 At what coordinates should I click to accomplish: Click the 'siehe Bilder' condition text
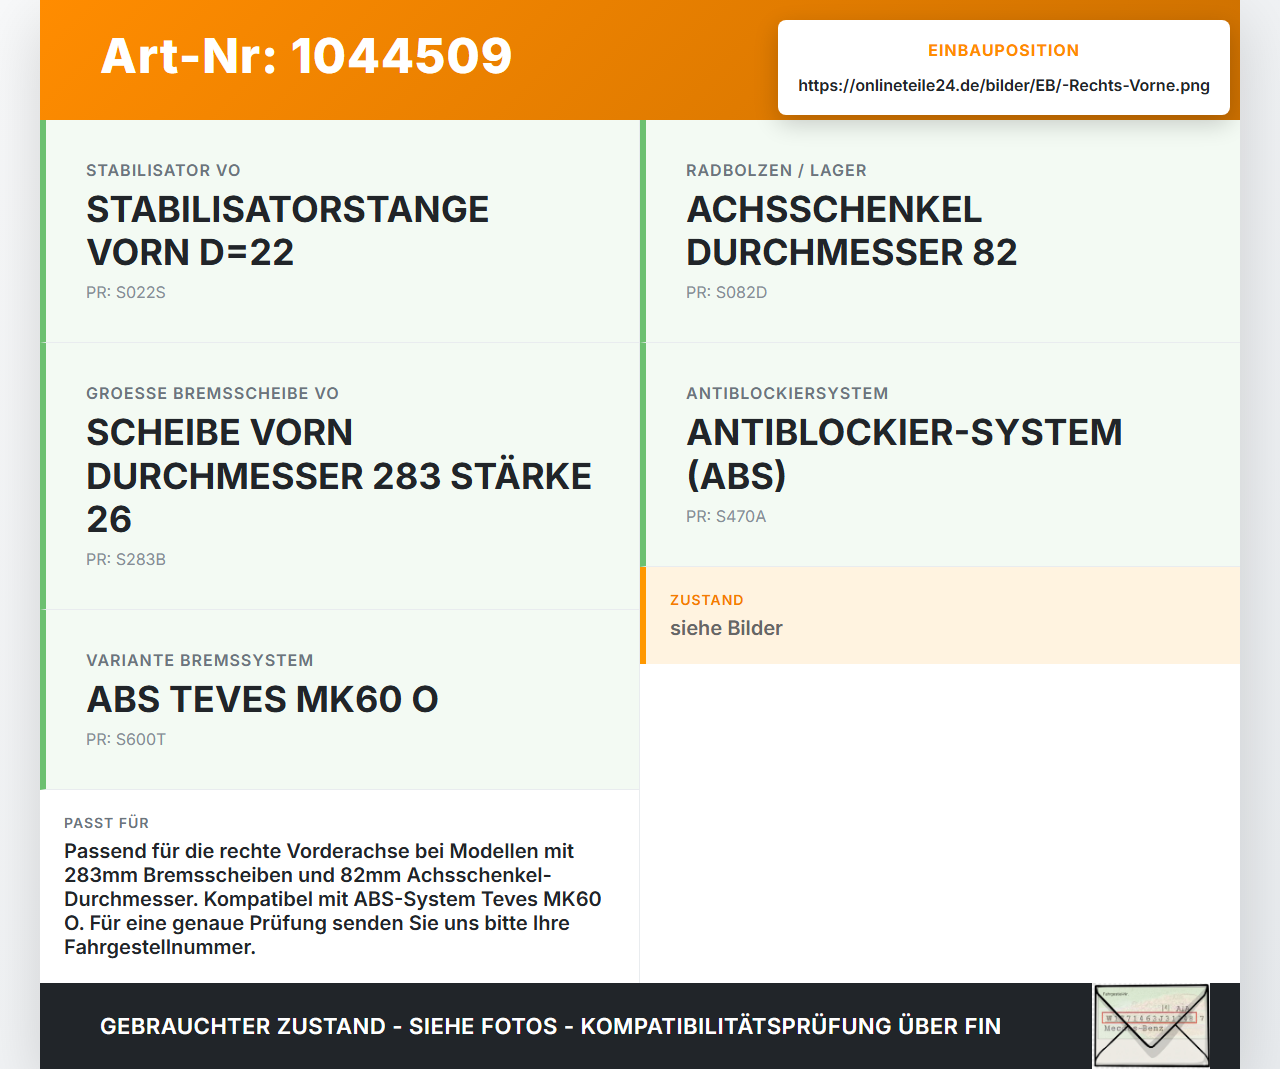click(x=726, y=629)
